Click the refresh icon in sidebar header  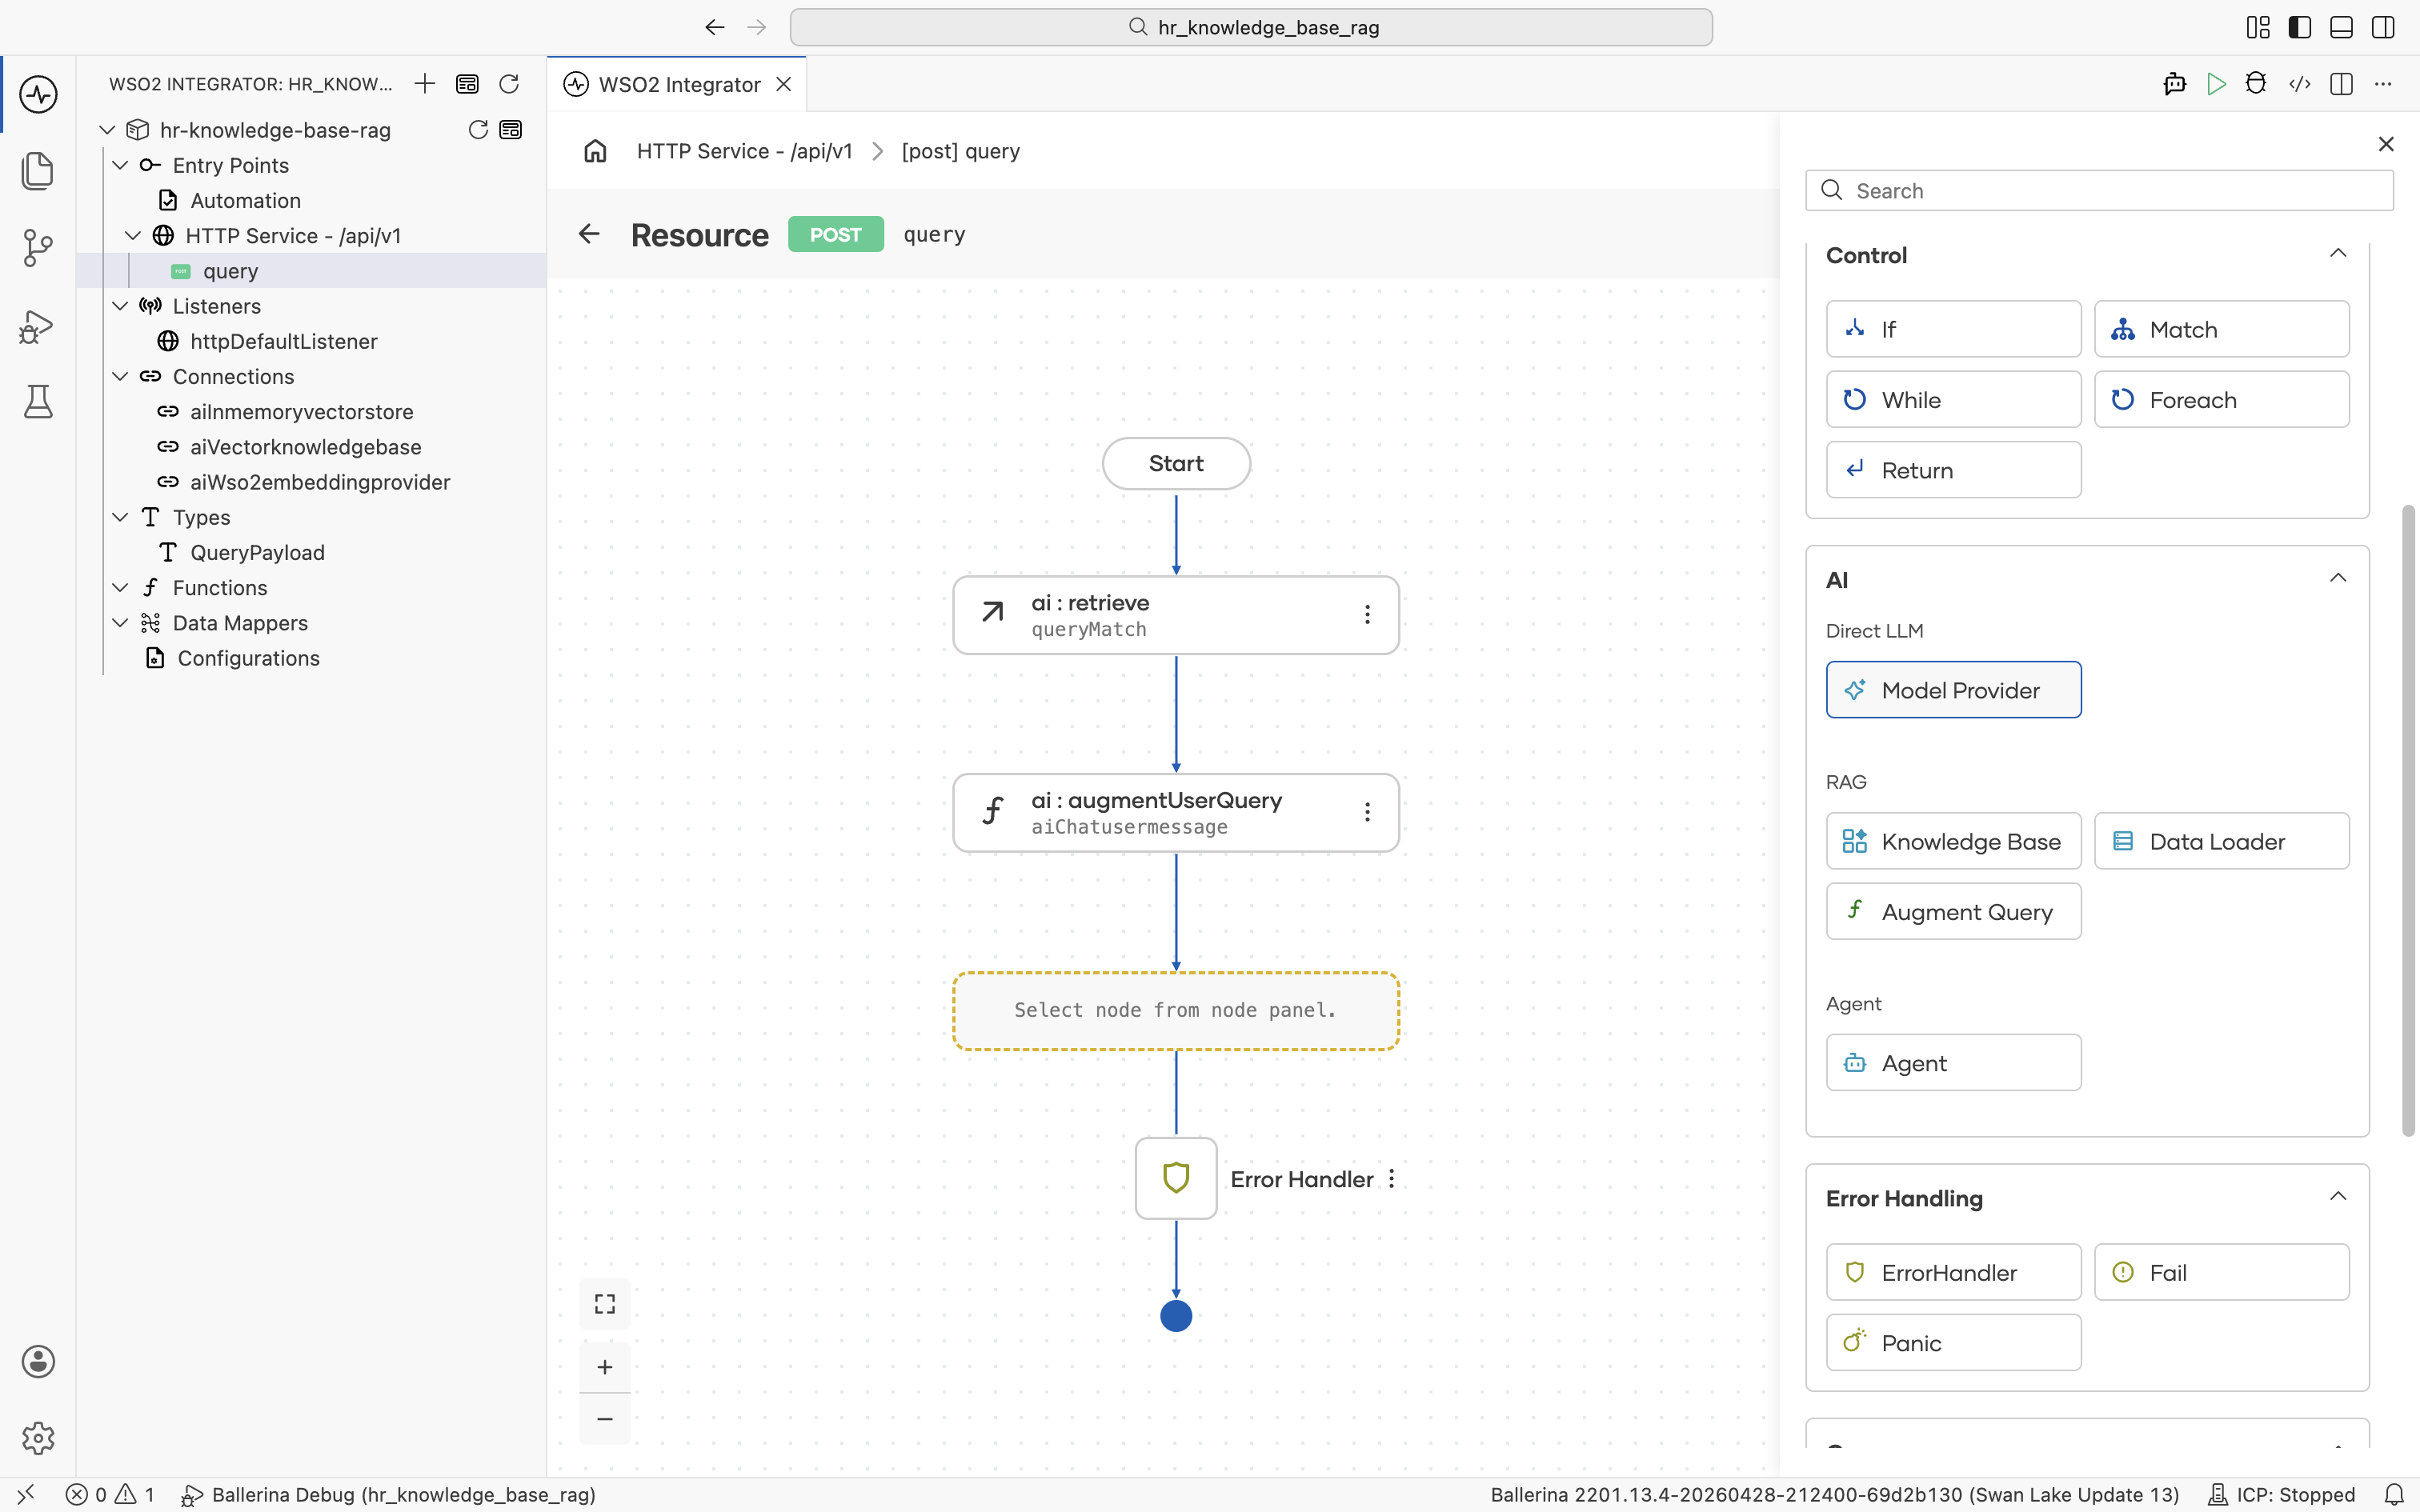click(509, 84)
